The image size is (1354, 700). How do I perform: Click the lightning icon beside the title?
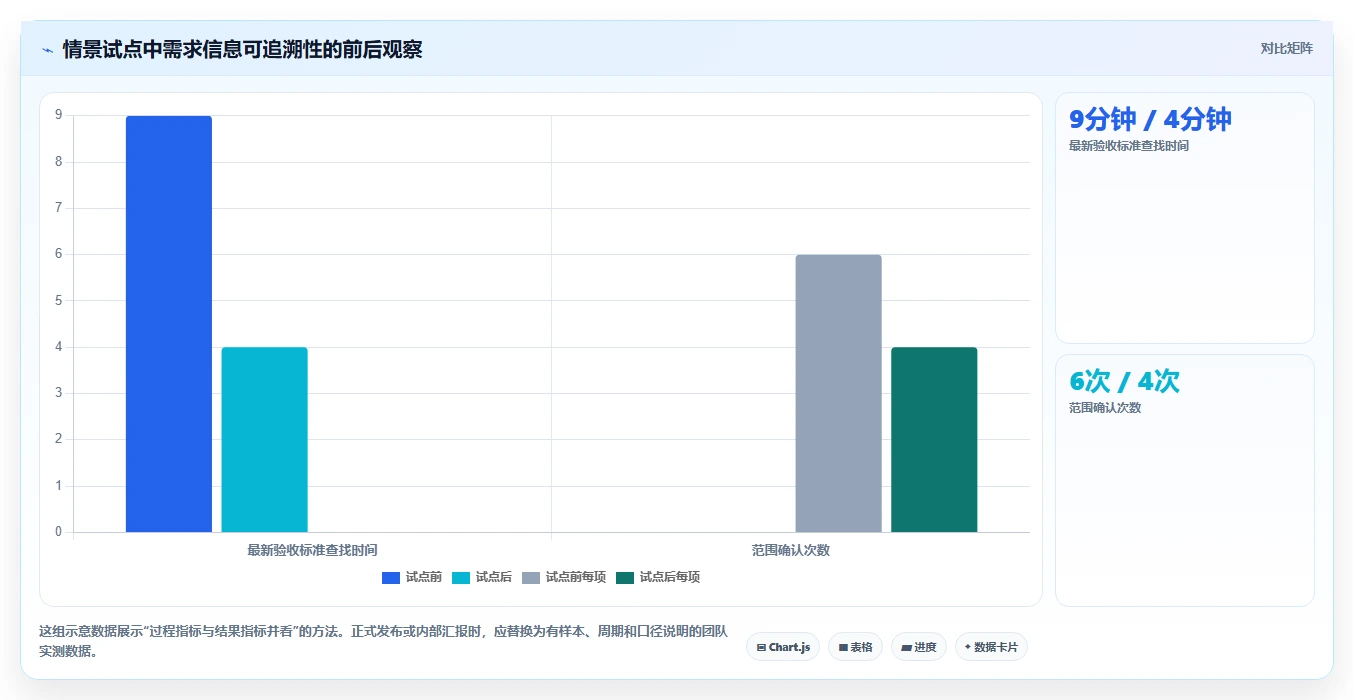point(47,50)
